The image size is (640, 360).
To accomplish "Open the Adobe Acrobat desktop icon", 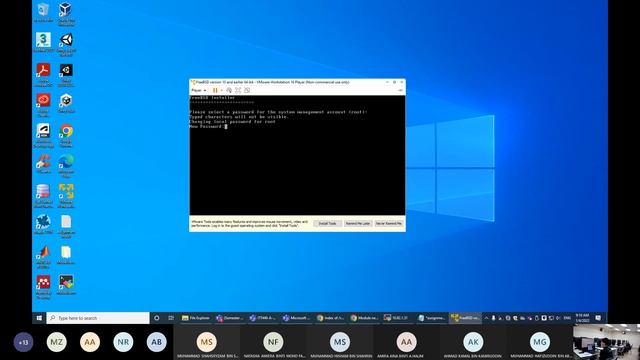I will click(x=43, y=74).
